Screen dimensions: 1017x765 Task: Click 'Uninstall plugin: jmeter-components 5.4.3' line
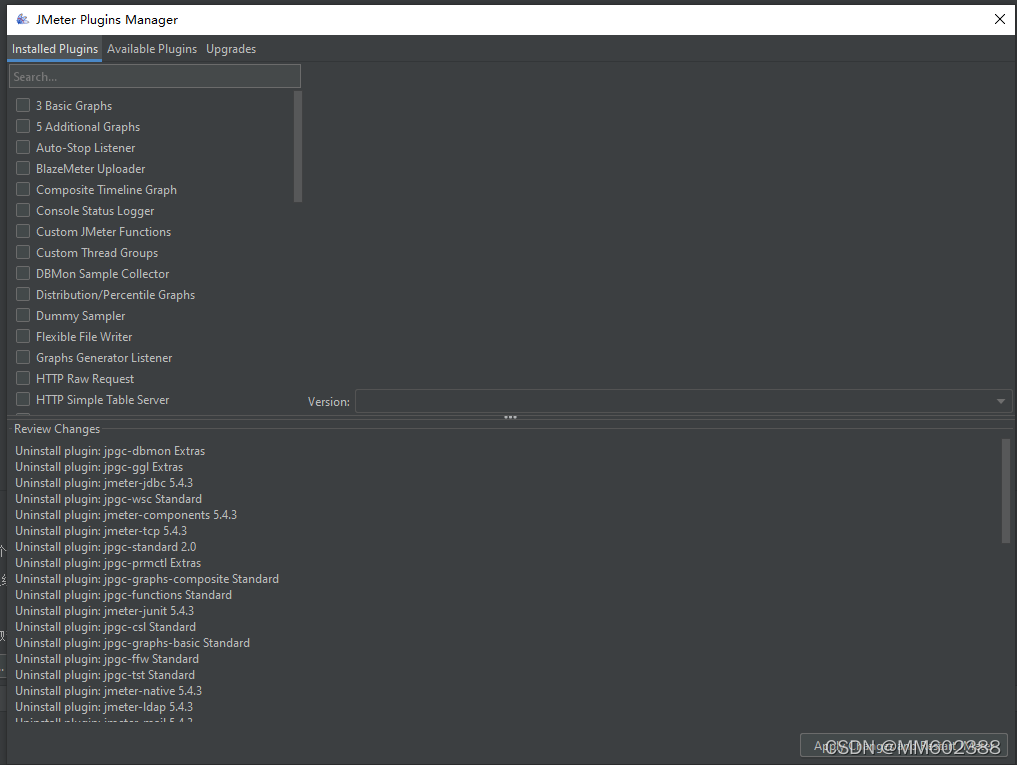pos(126,515)
